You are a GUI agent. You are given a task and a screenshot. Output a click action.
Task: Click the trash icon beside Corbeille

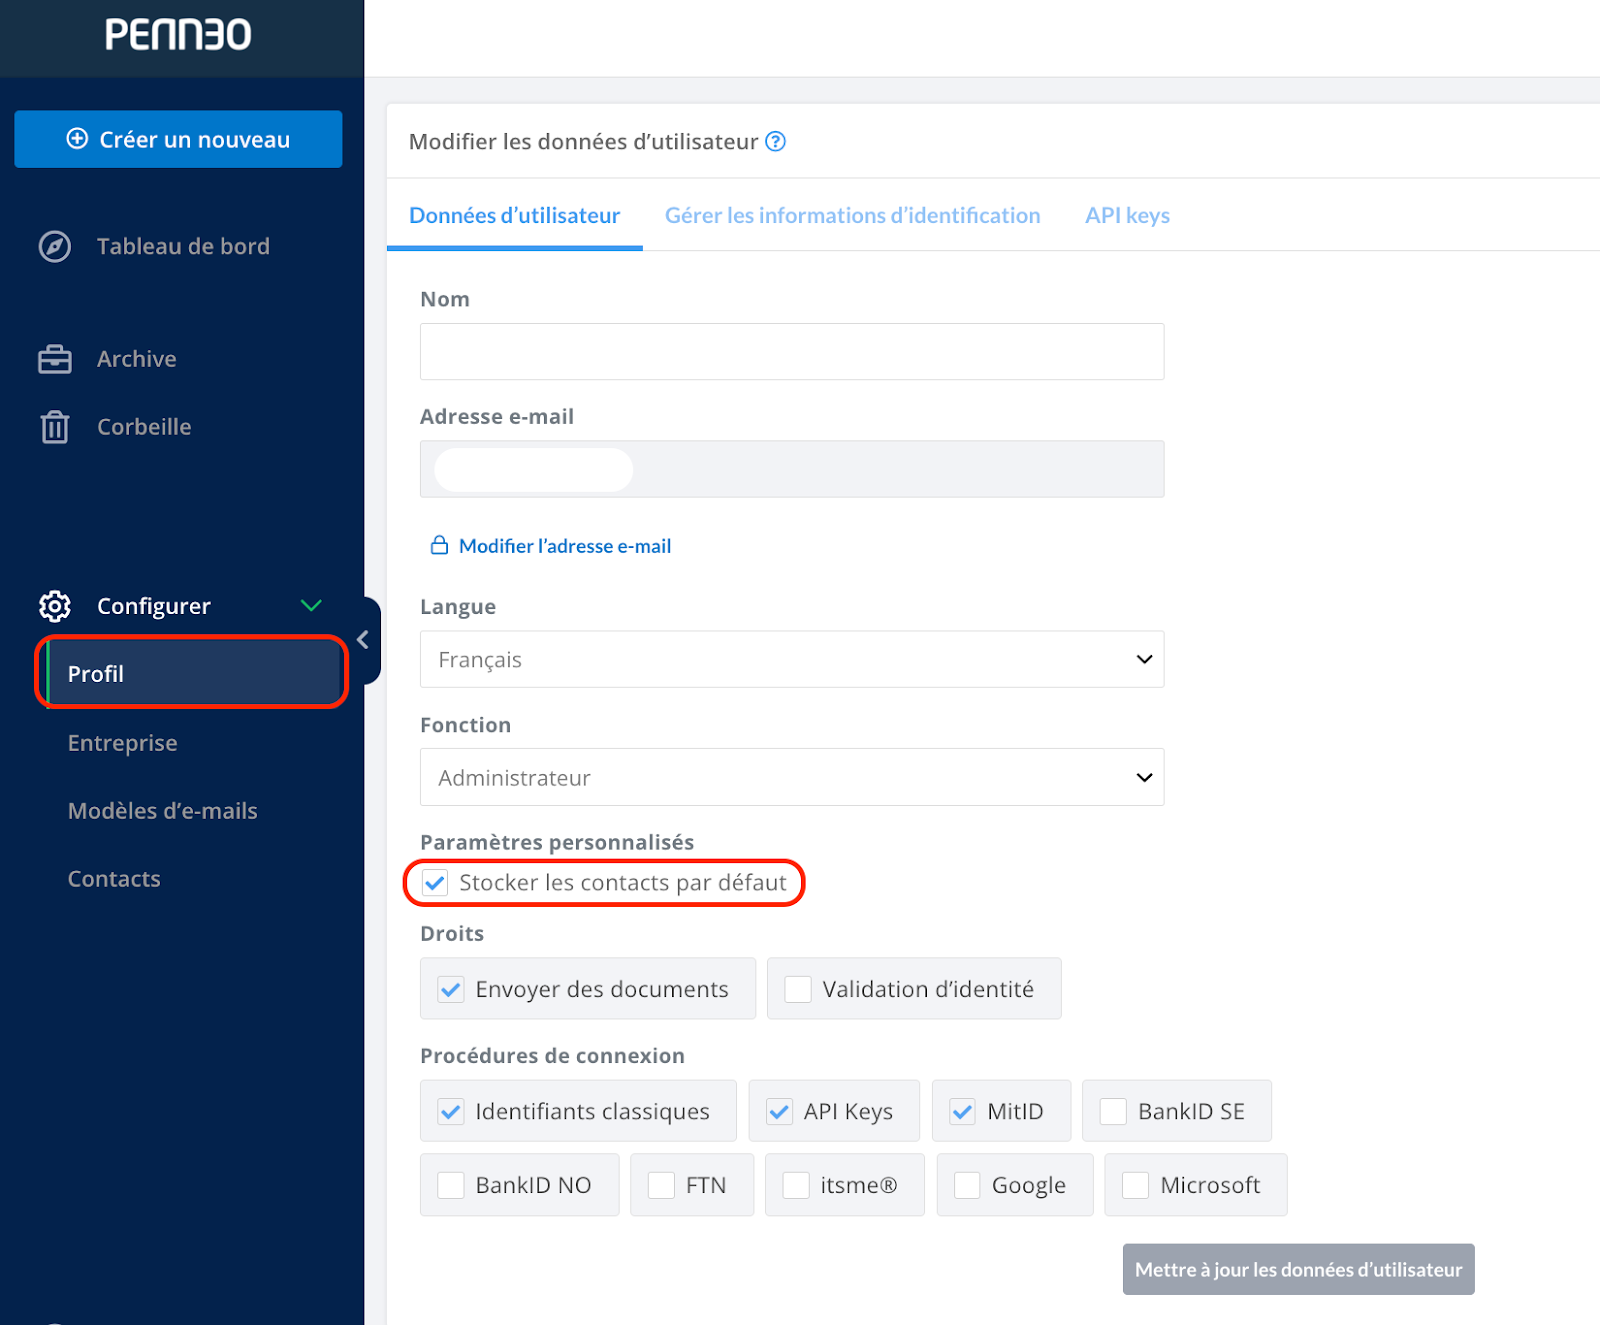coord(54,427)
